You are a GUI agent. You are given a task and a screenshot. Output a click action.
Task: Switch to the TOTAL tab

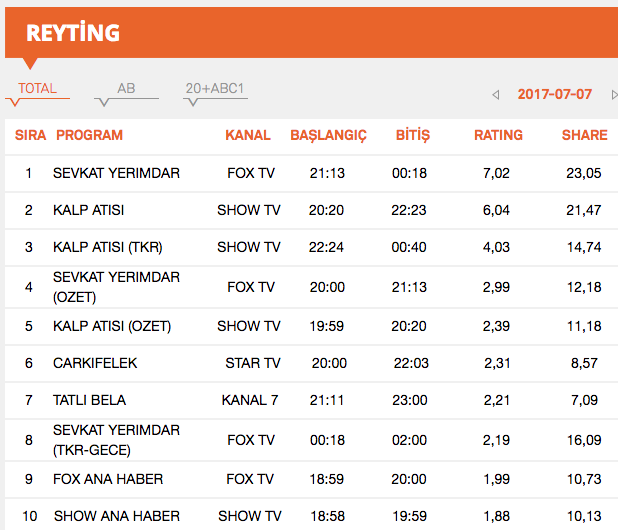point(38,89)
